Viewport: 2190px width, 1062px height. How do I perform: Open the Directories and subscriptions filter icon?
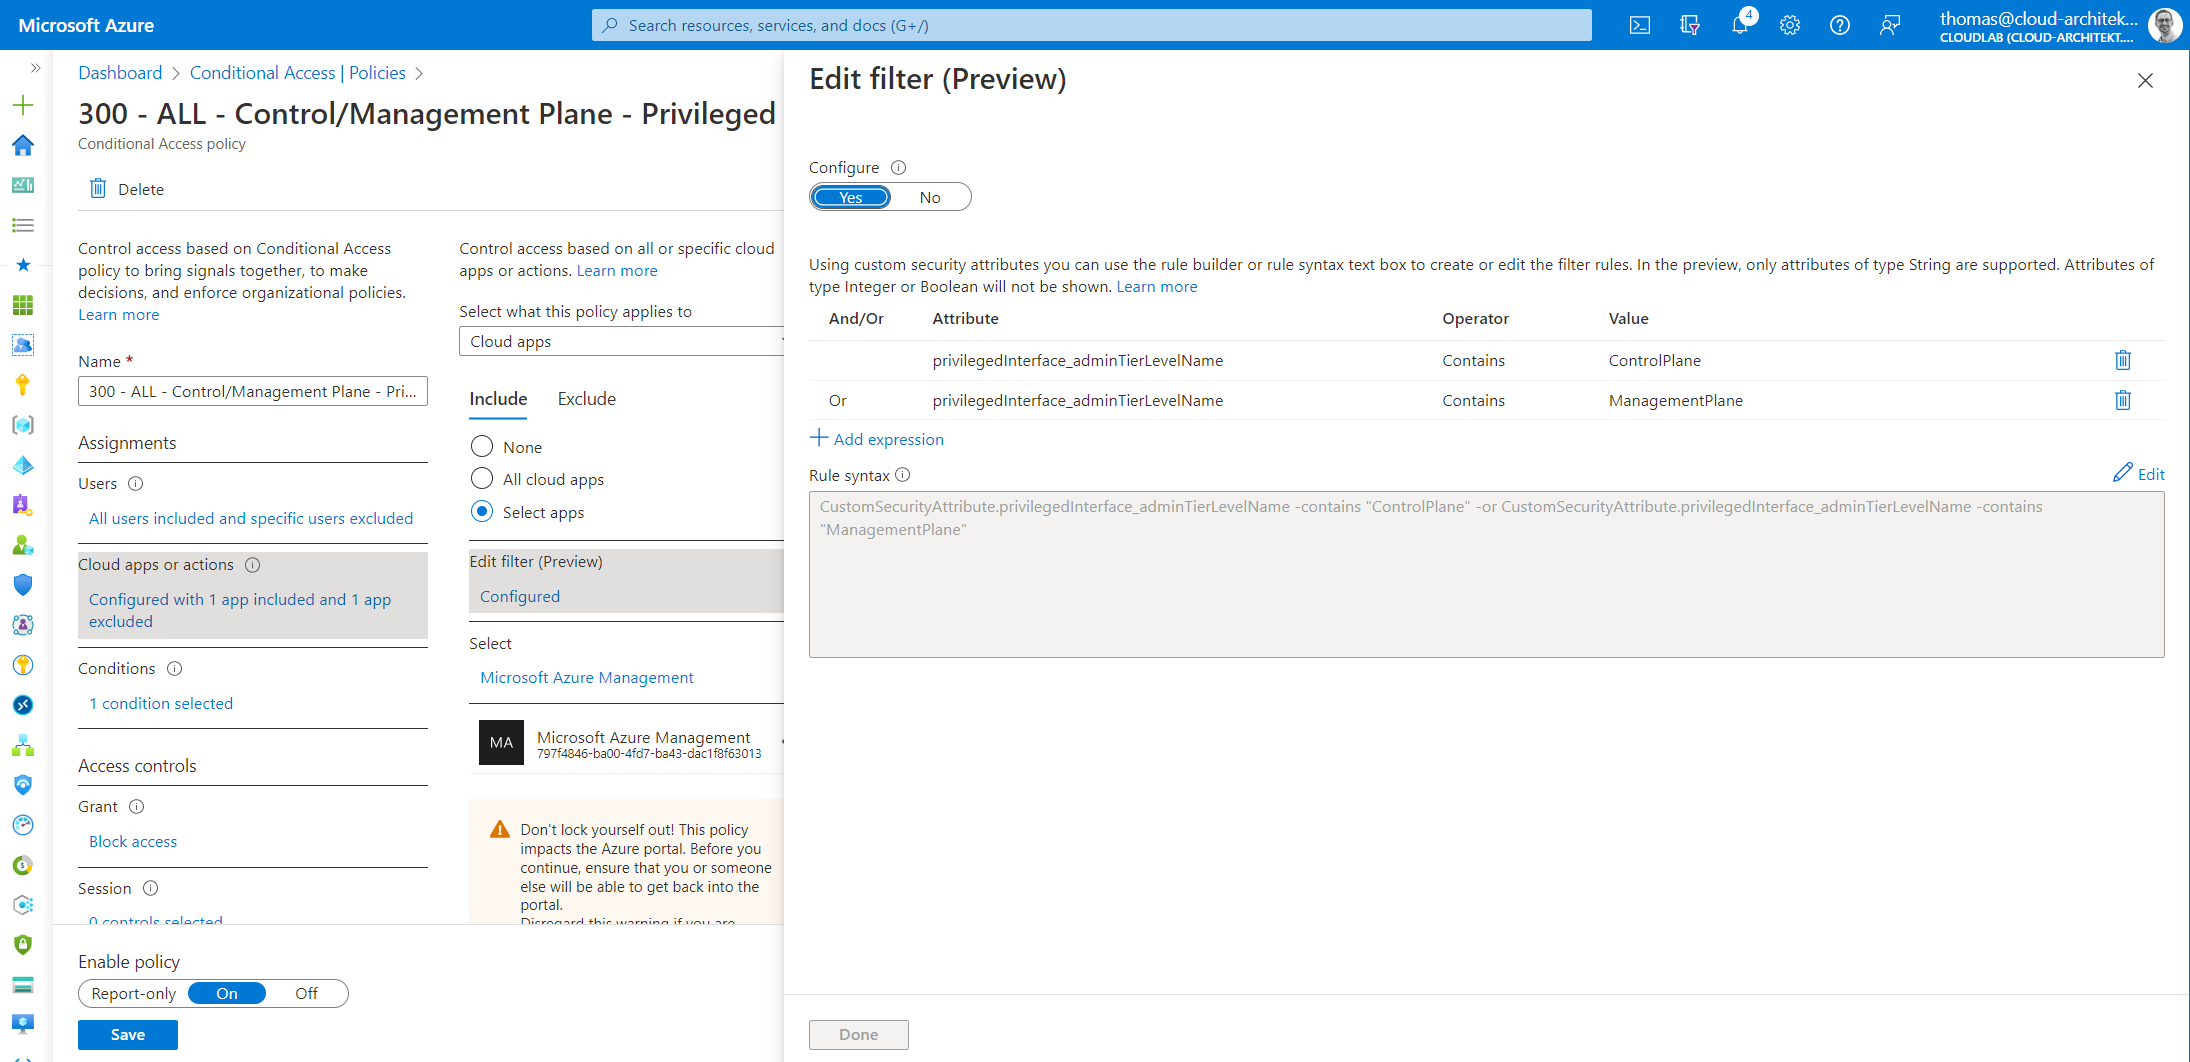tap(1690, 25)
